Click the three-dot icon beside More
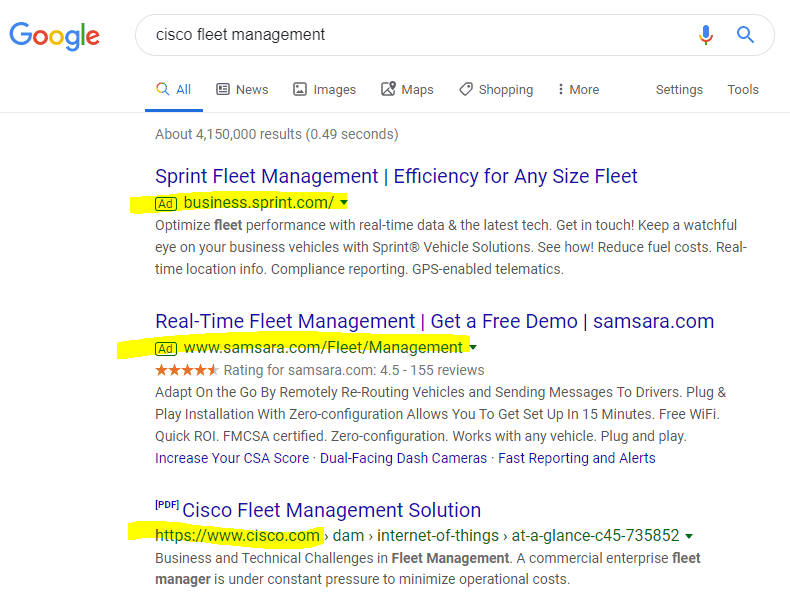Screen dimensions: 790x594 tap(560, 89)
